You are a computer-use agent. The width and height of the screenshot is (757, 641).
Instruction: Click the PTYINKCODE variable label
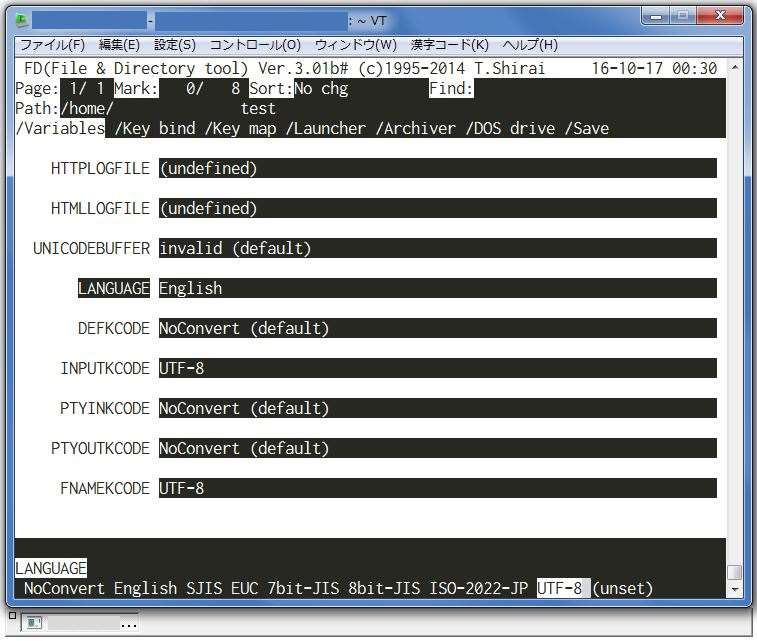click(105, 409)
